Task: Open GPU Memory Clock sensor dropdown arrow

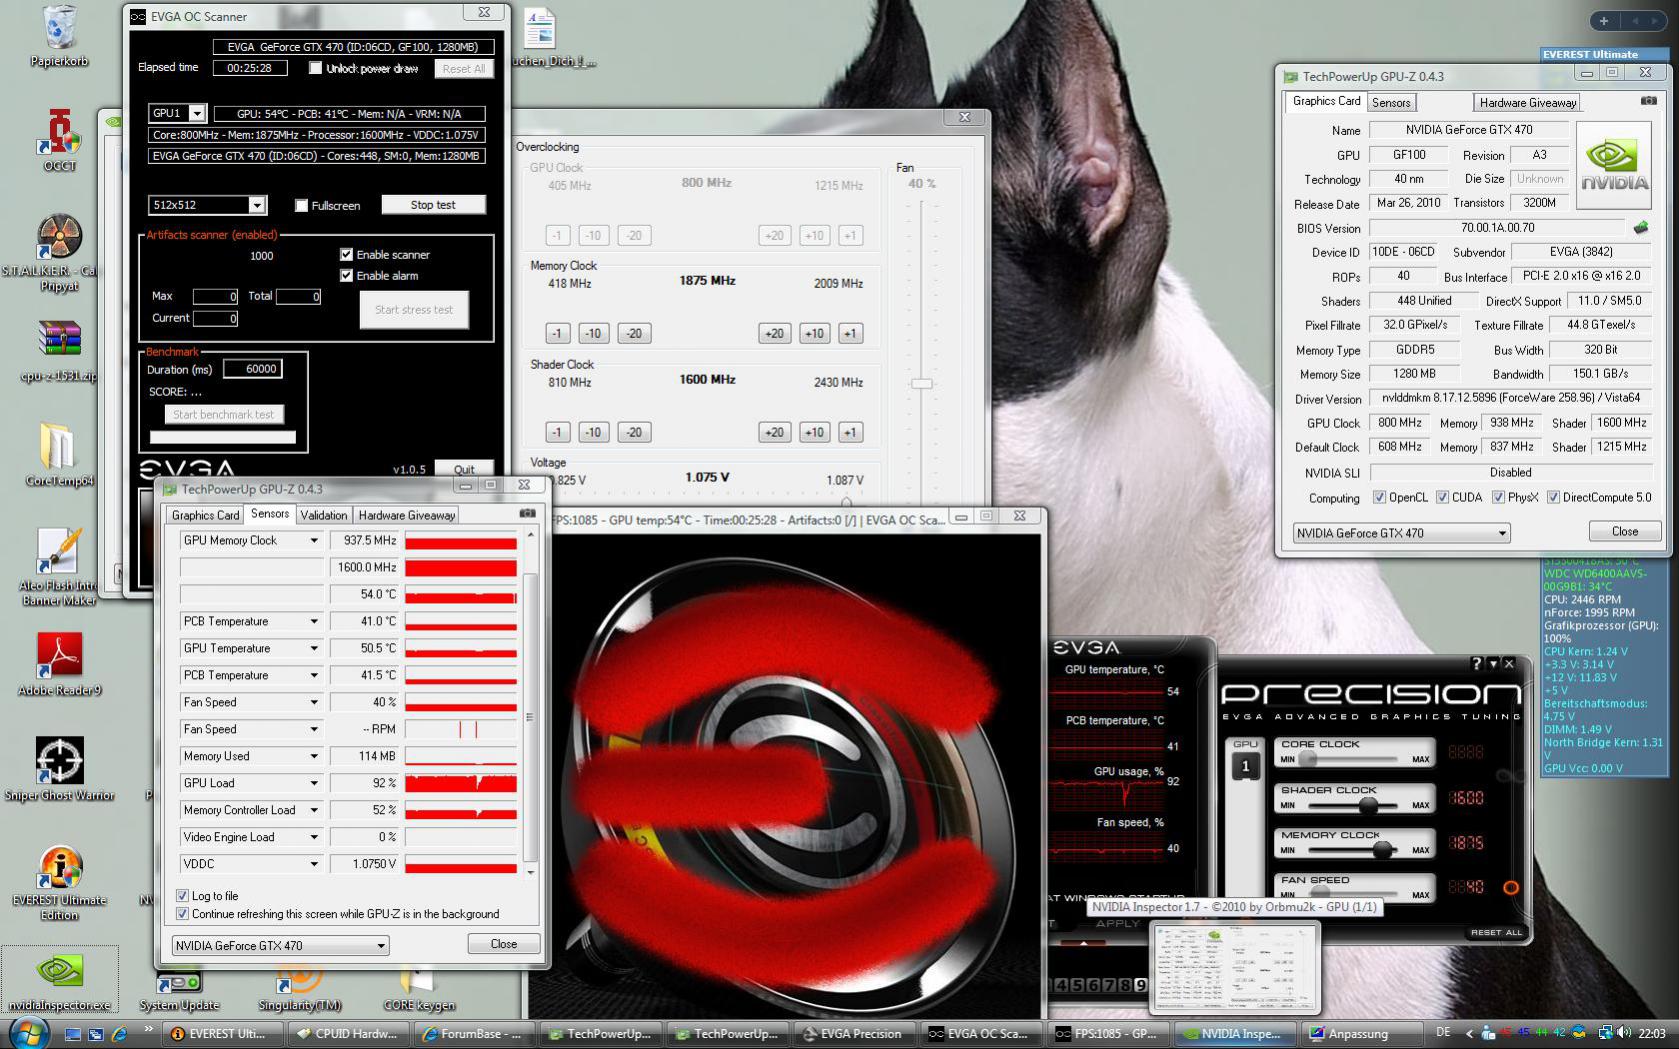Action: pos(313,541)
